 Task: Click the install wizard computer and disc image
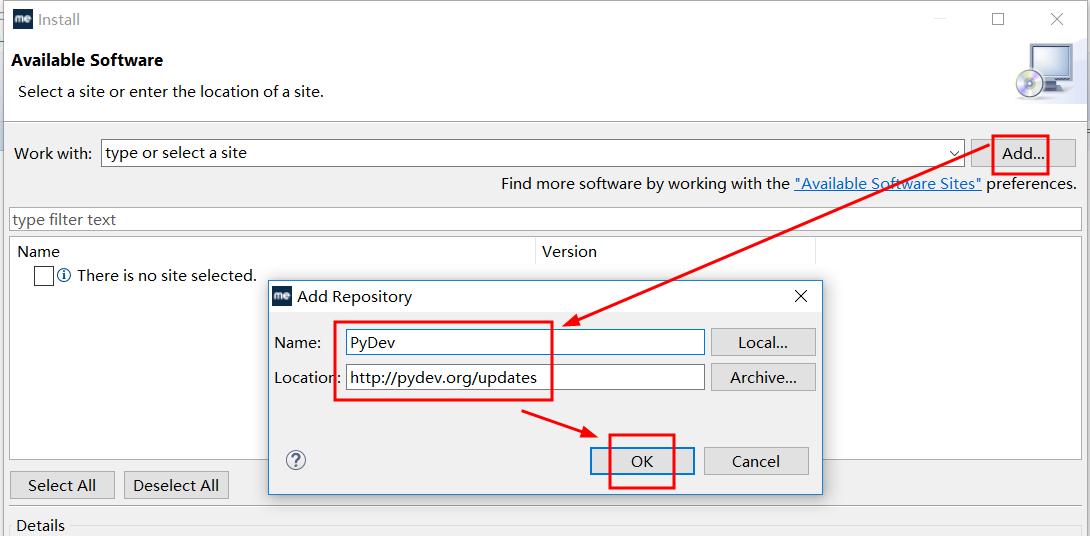click(1045, 71)
